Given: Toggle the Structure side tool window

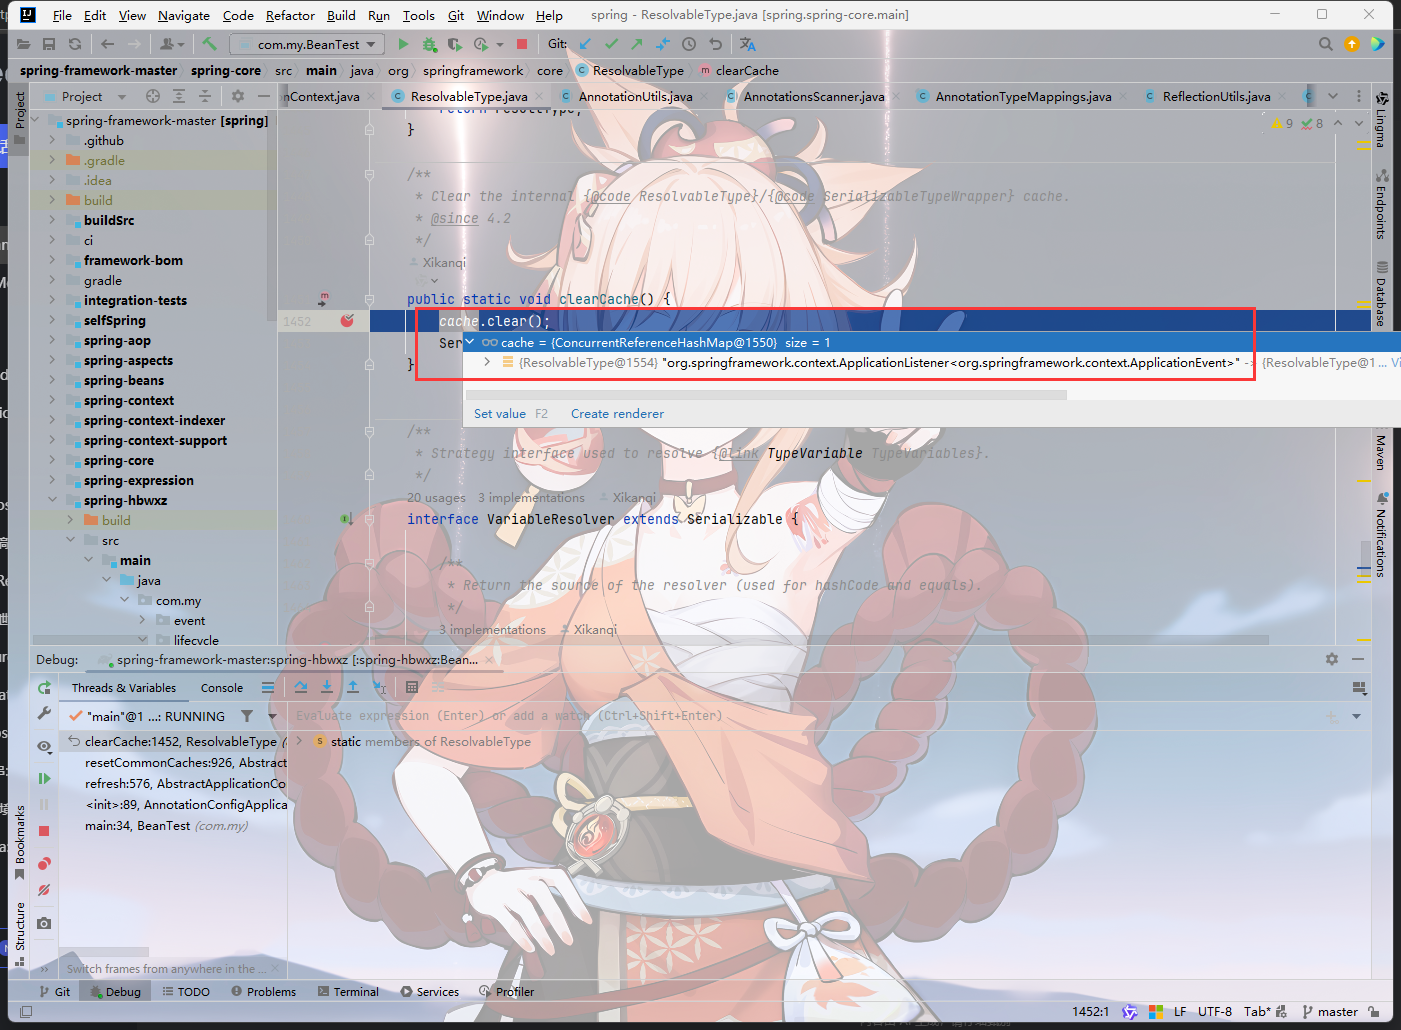Looking at the screenshot, I should pos(19,933).
